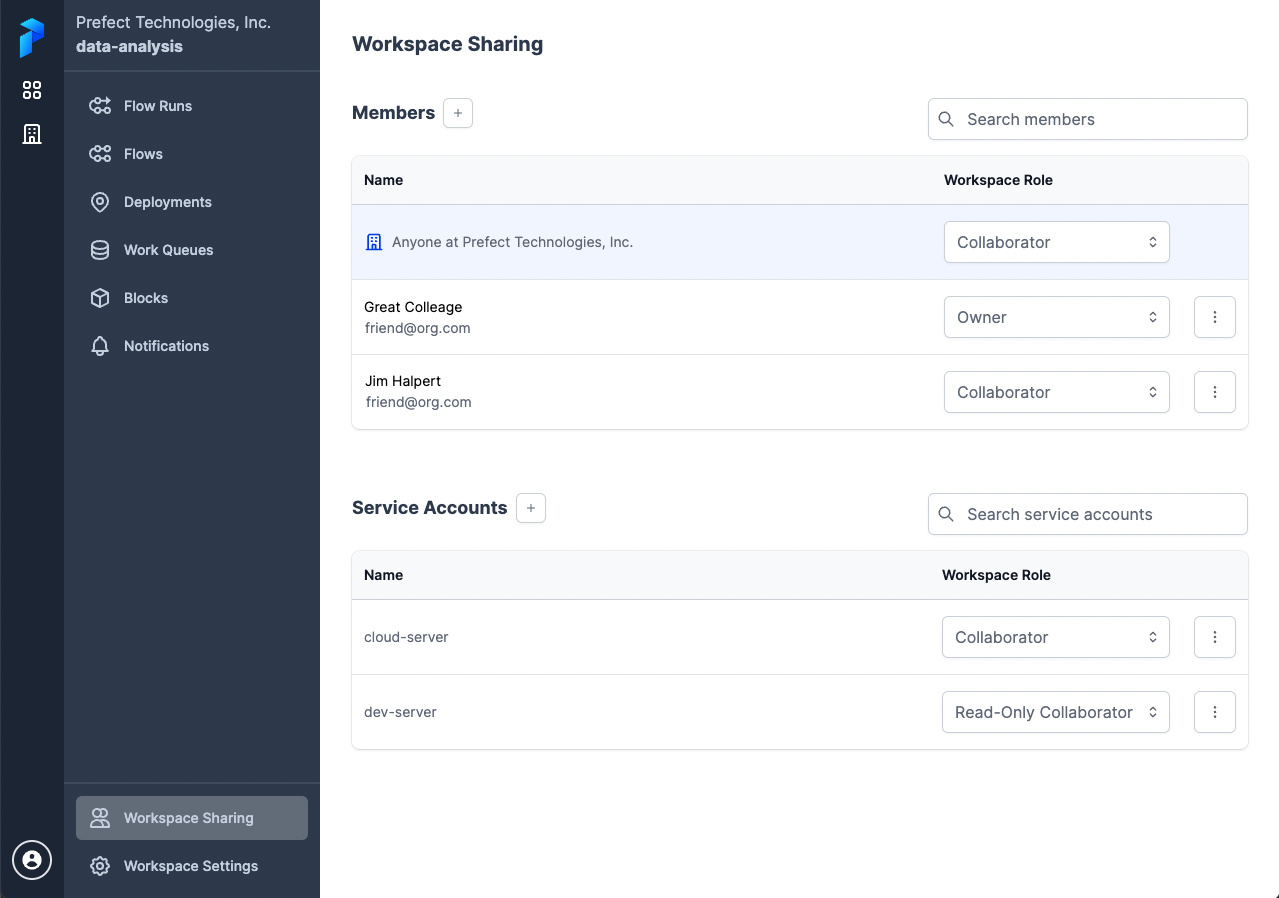Select Workspace Sharing menu item
Viewport: 1279px width, 898px height.
pos(192,818)
